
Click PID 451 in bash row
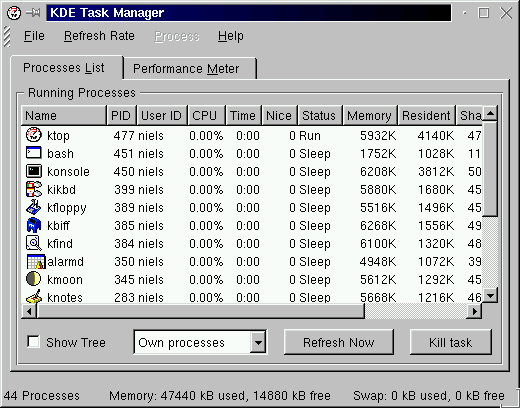click(x=124, y=154)
